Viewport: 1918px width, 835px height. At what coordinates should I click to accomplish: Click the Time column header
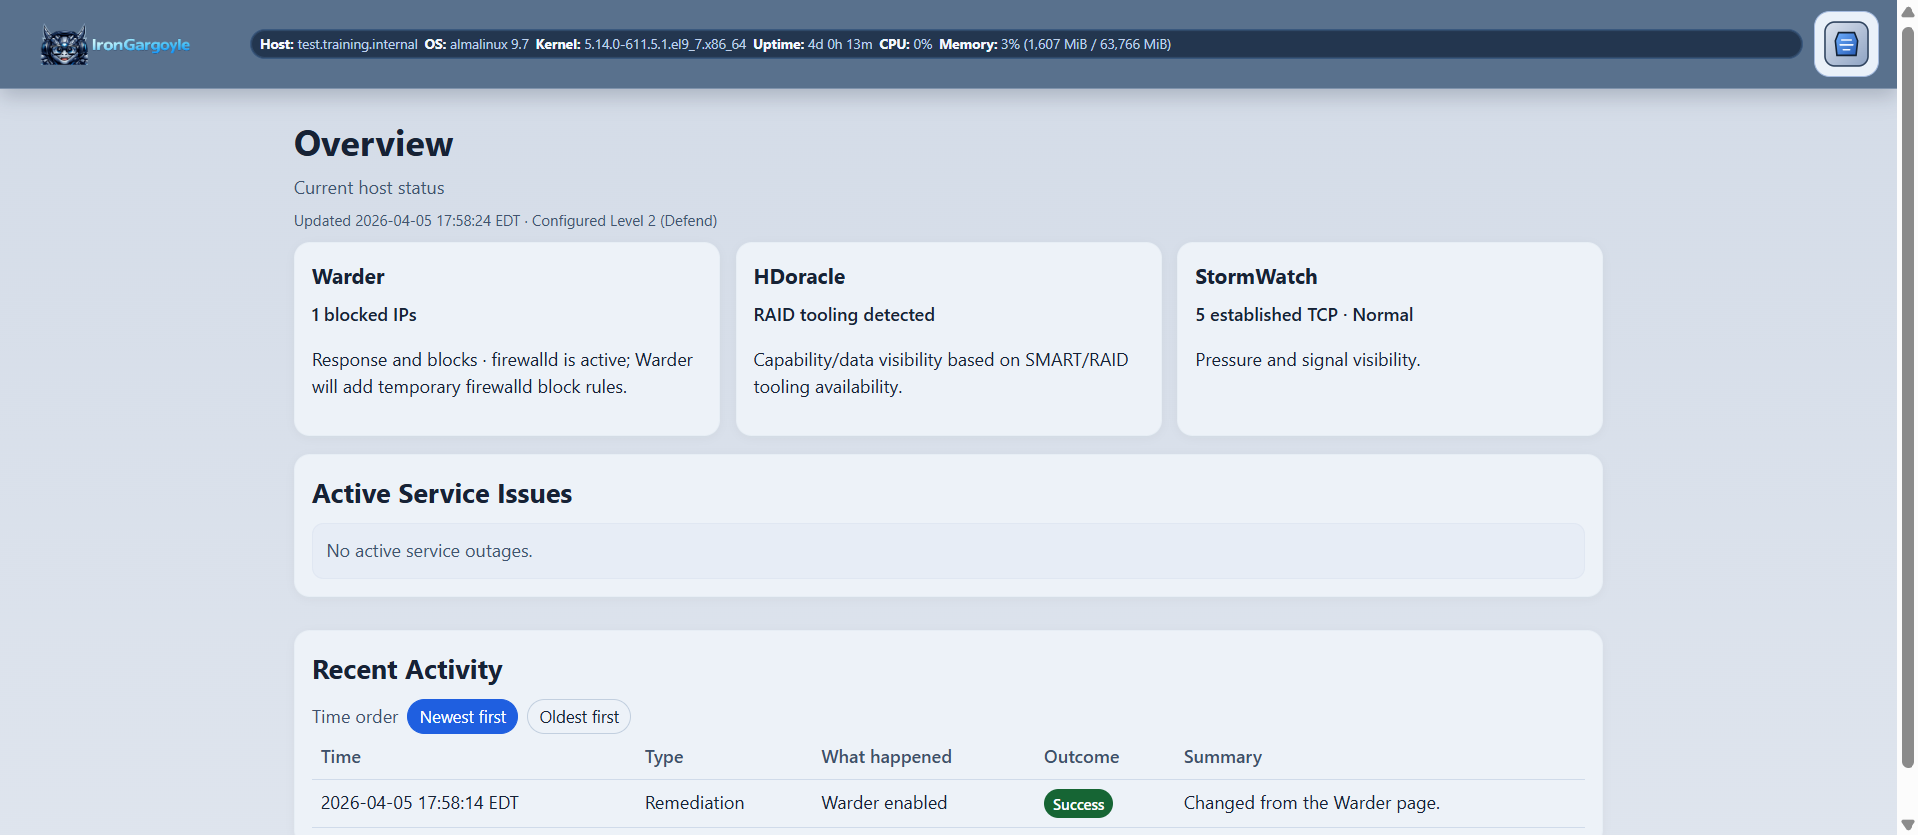[341, 757]
